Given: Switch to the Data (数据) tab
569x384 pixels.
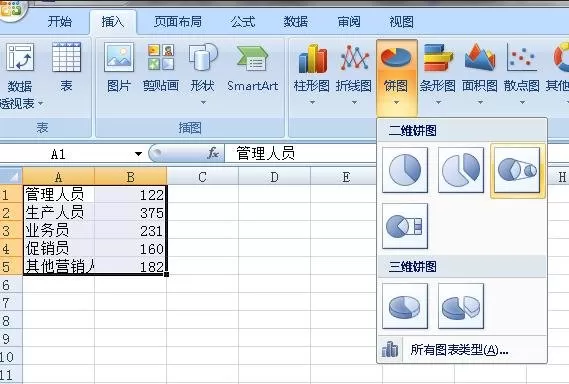Looking at the screenshot, I should (296, 22).
